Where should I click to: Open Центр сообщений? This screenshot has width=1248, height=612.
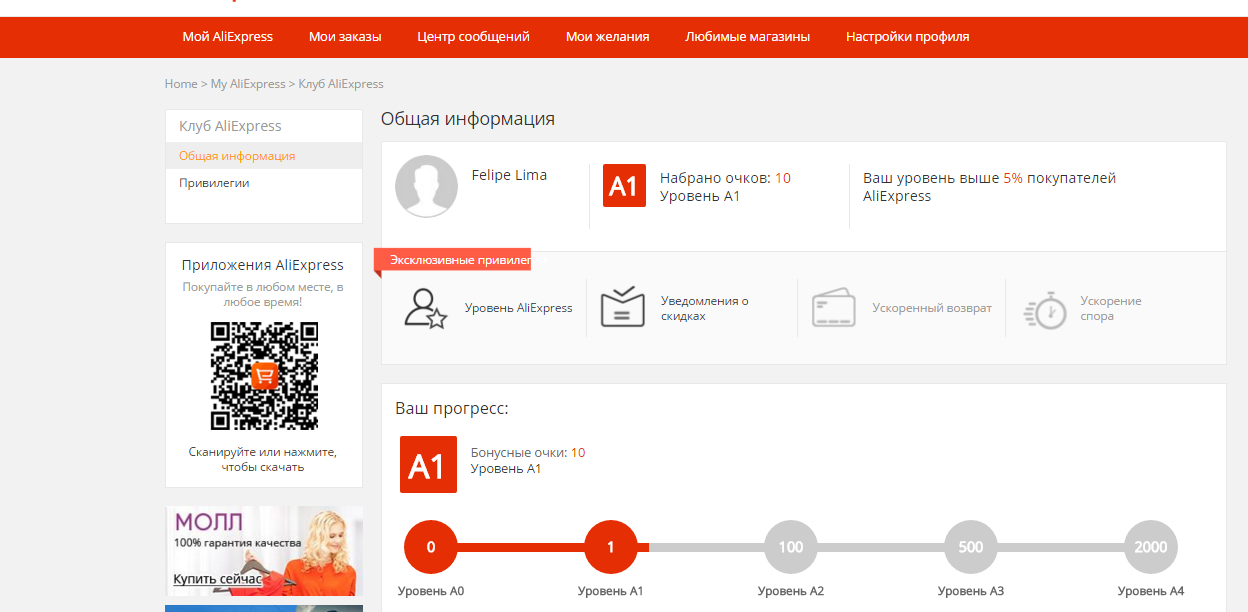[x=473, y=37]
